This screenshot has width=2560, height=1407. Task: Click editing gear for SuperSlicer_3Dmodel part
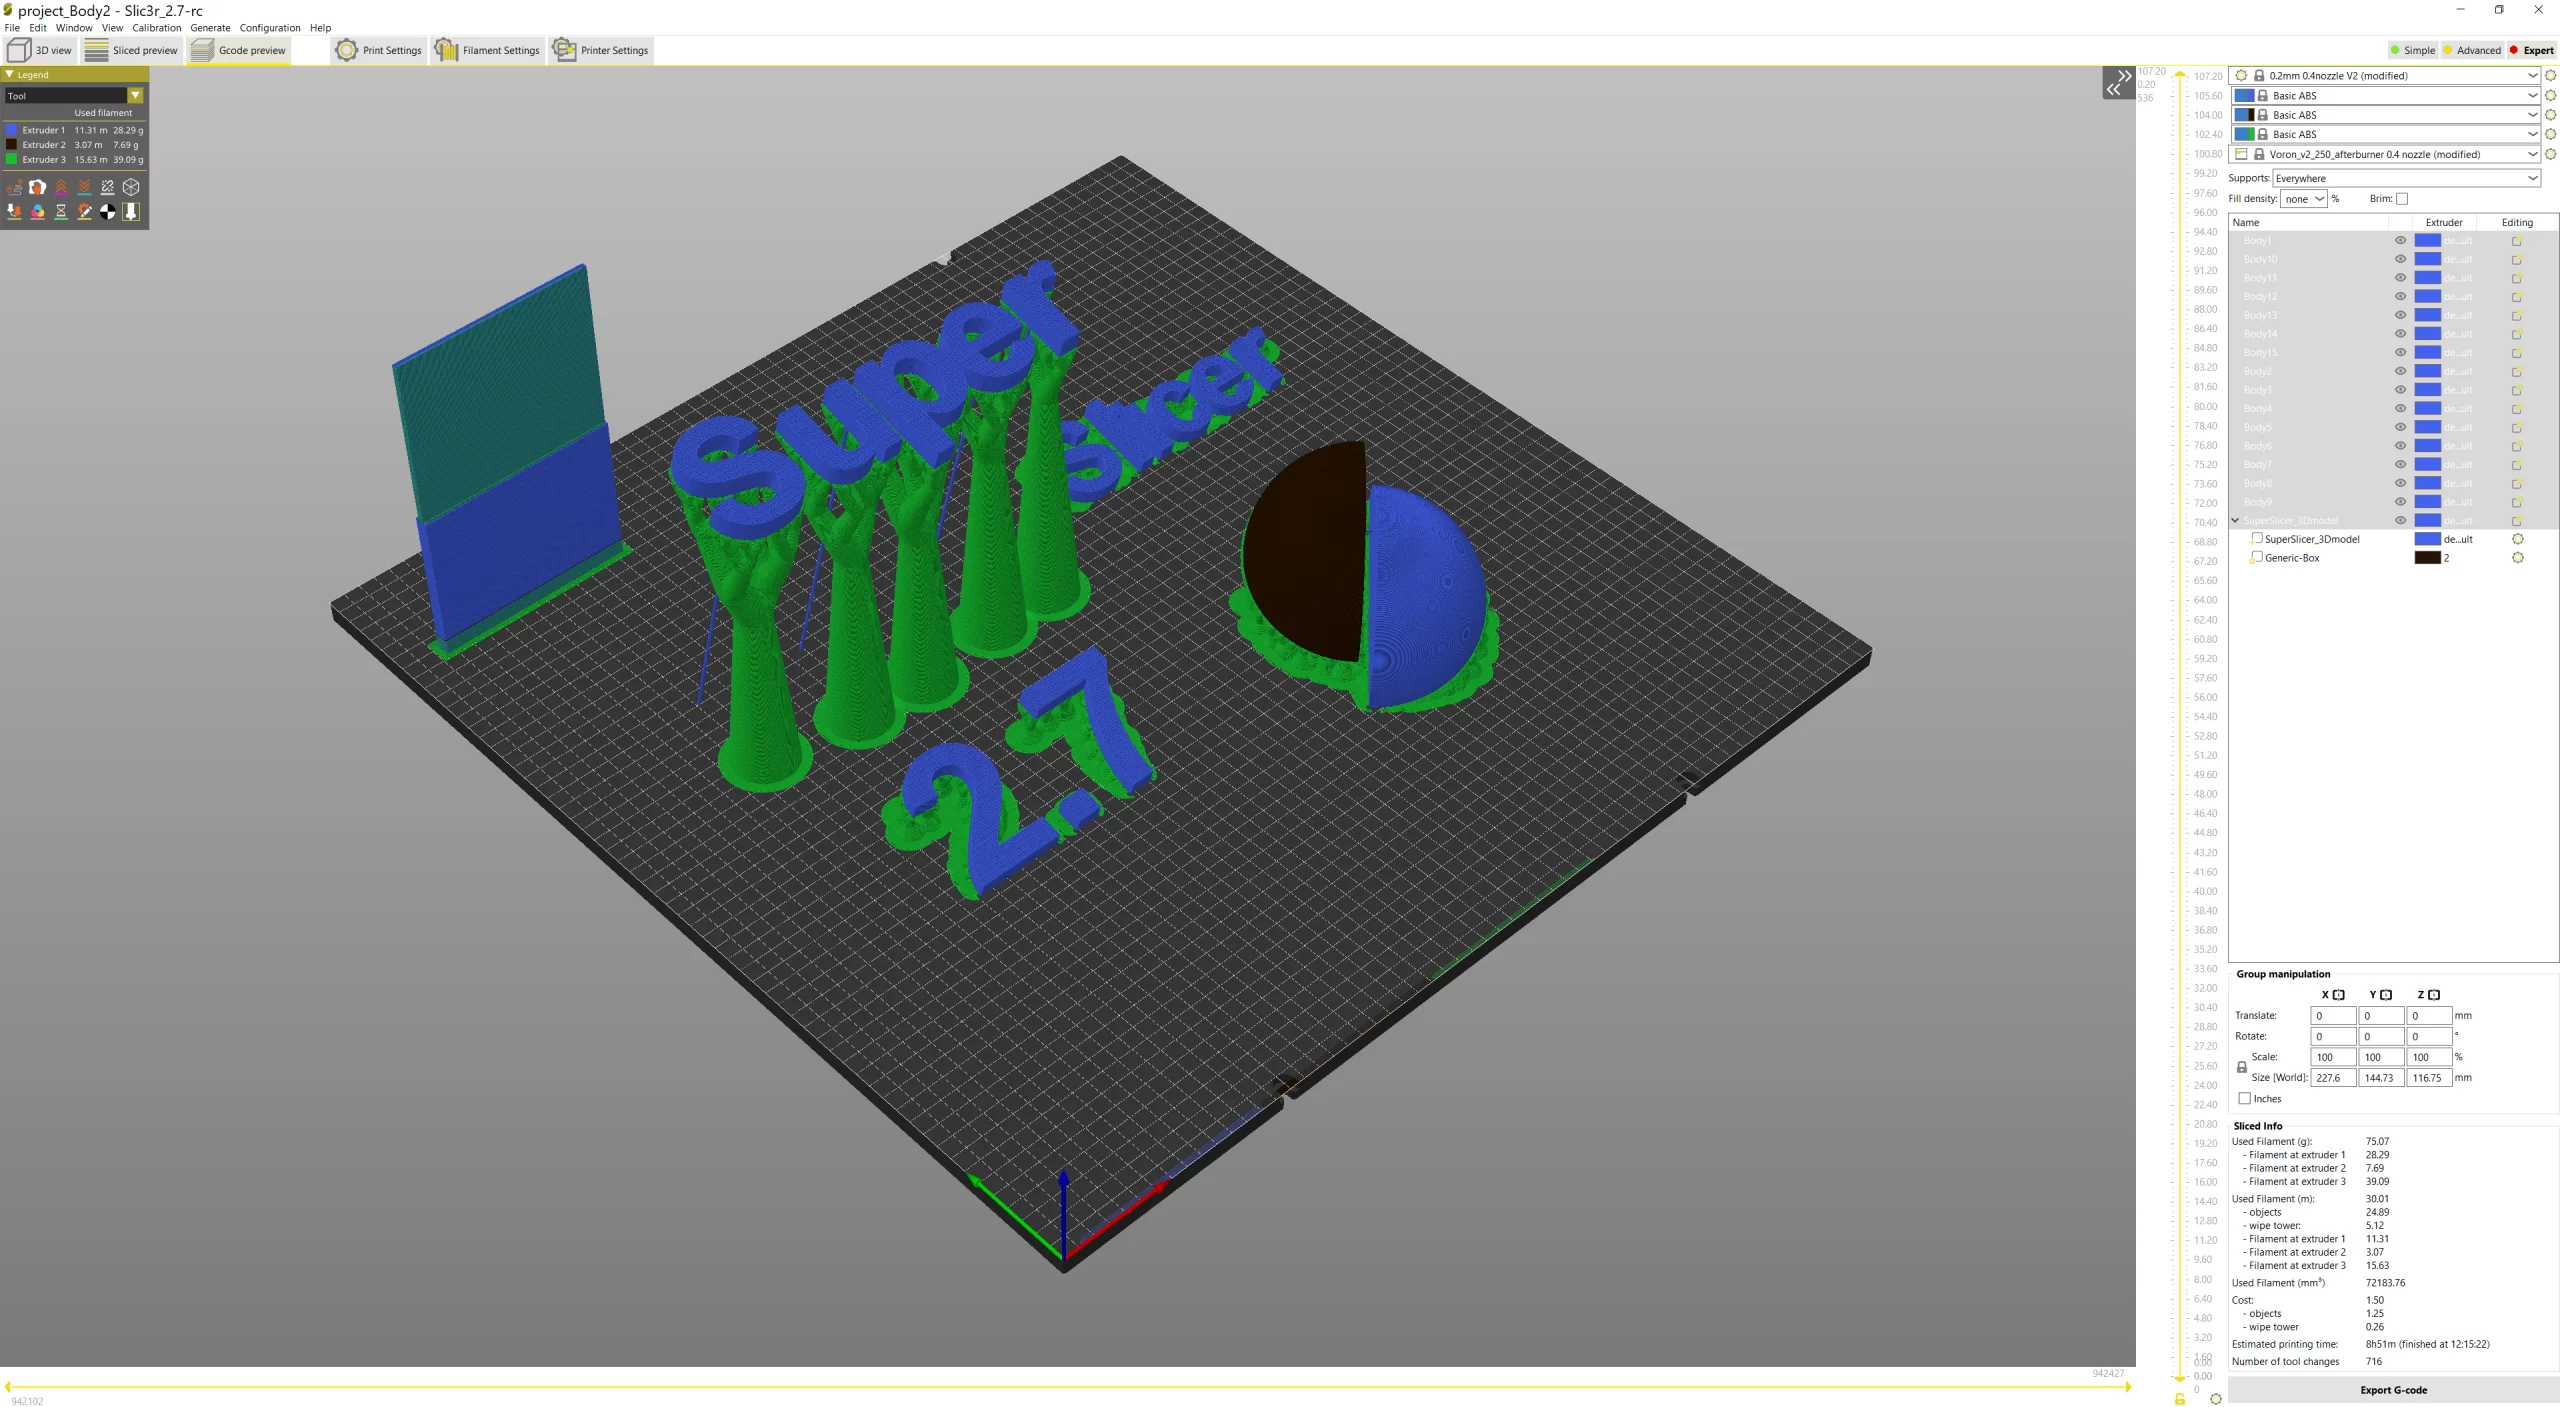(x=2518, y=539)
